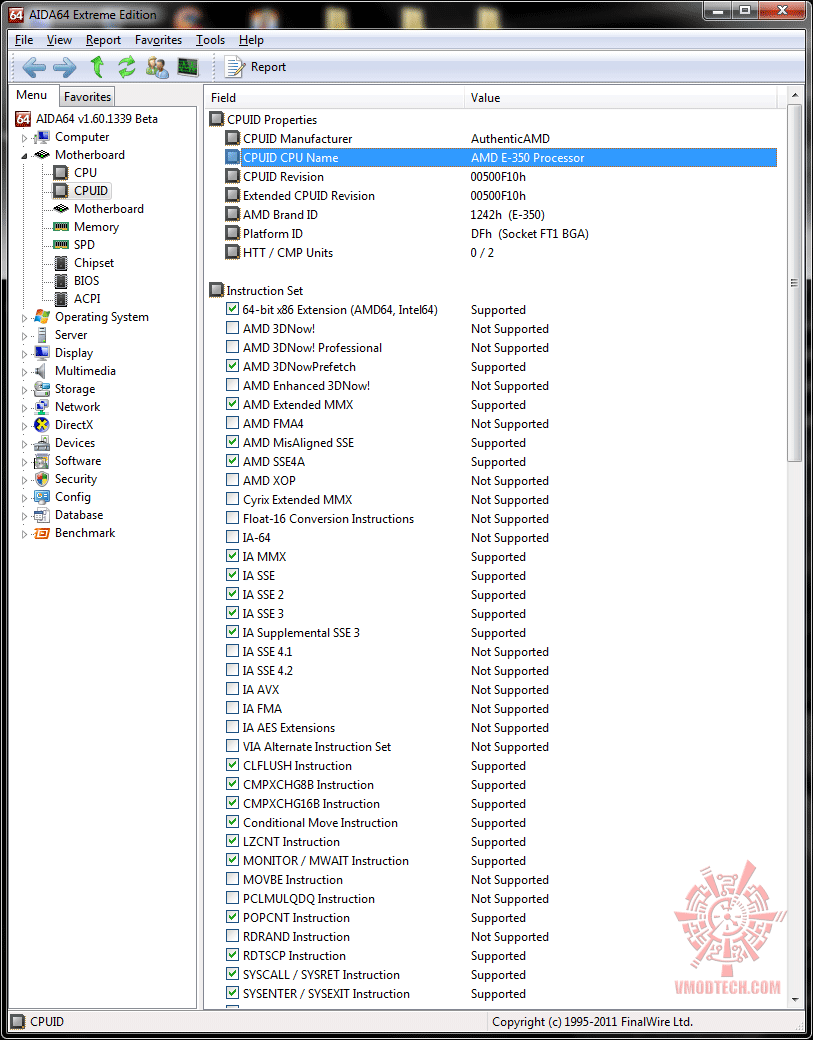Viewport: 813px width, 1040px height.
Task: Select the Platform ID row
Action: click(x=501, y=233)
